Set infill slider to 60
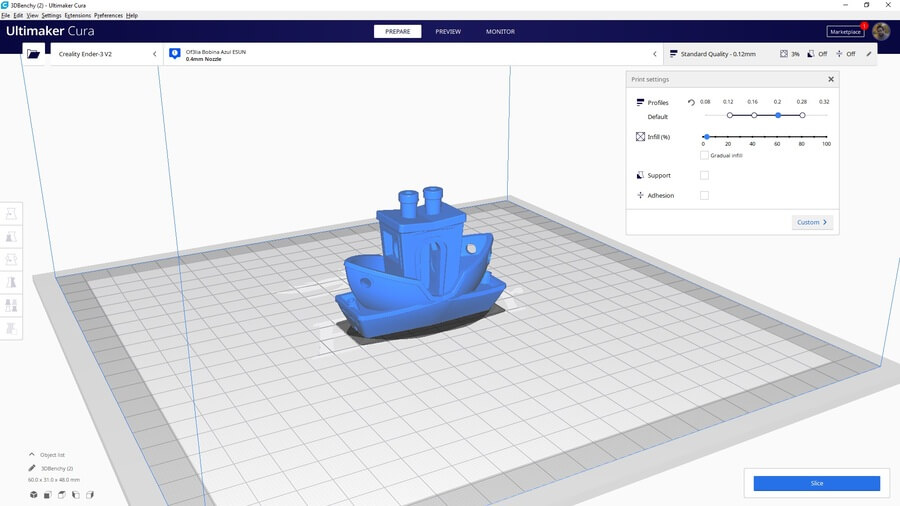 tap(777, 137)
